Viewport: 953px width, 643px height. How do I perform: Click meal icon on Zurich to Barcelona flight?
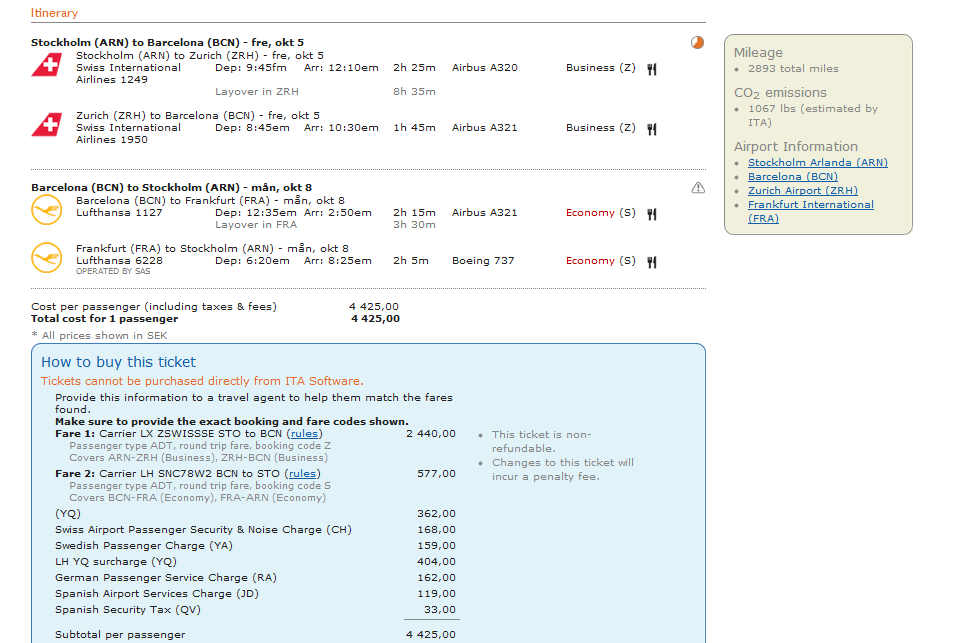(652, 129)
